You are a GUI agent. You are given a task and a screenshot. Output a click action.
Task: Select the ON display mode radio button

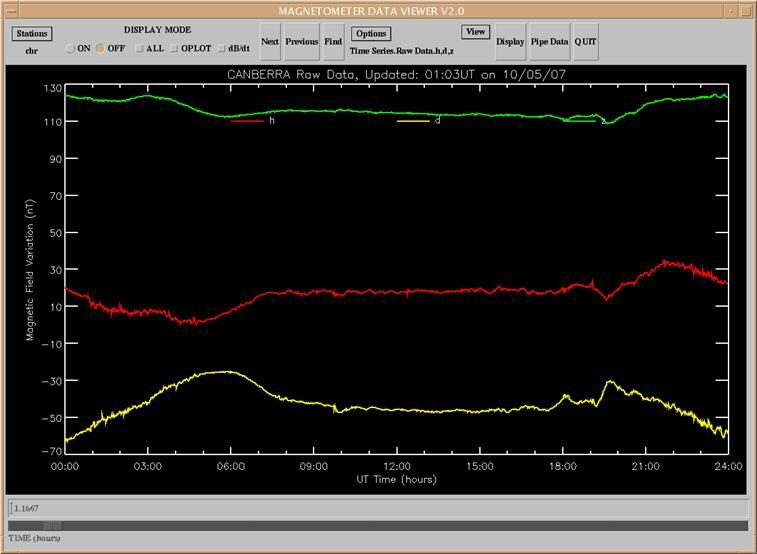point(70,48)
